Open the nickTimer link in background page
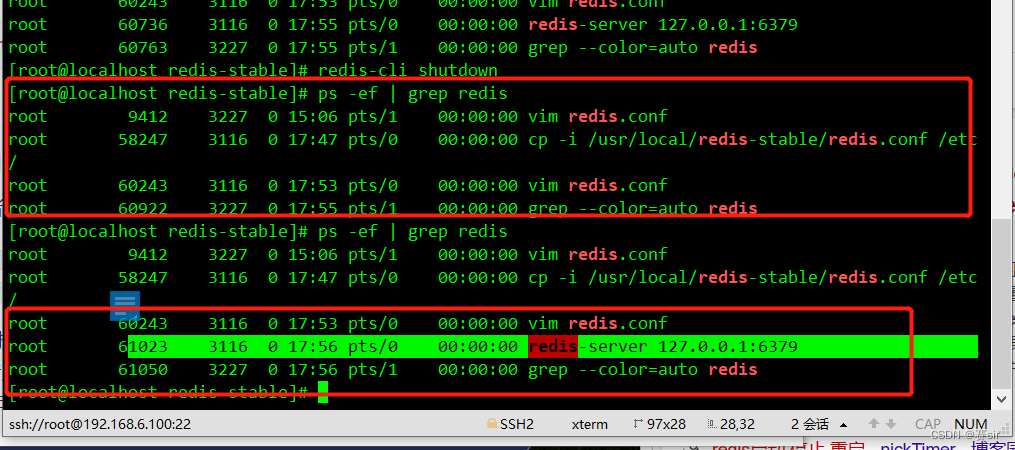 click(x=917, y=446)
